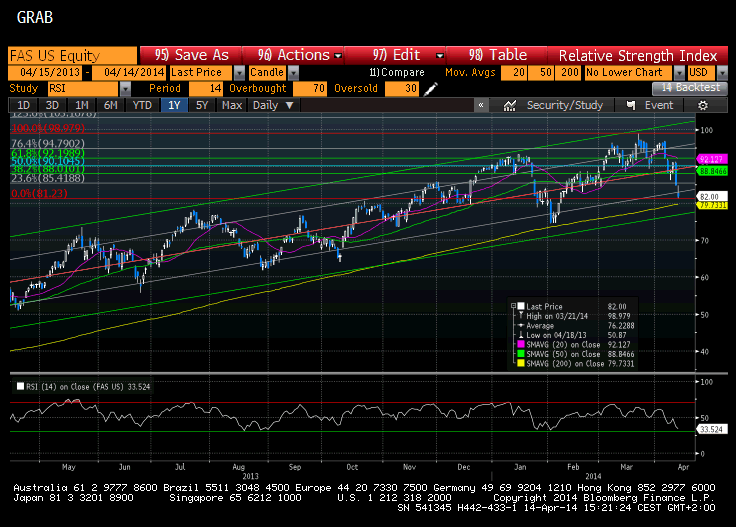Click the Security/Study chart icon
Viewport: 736px width, 527px height.
510,106
